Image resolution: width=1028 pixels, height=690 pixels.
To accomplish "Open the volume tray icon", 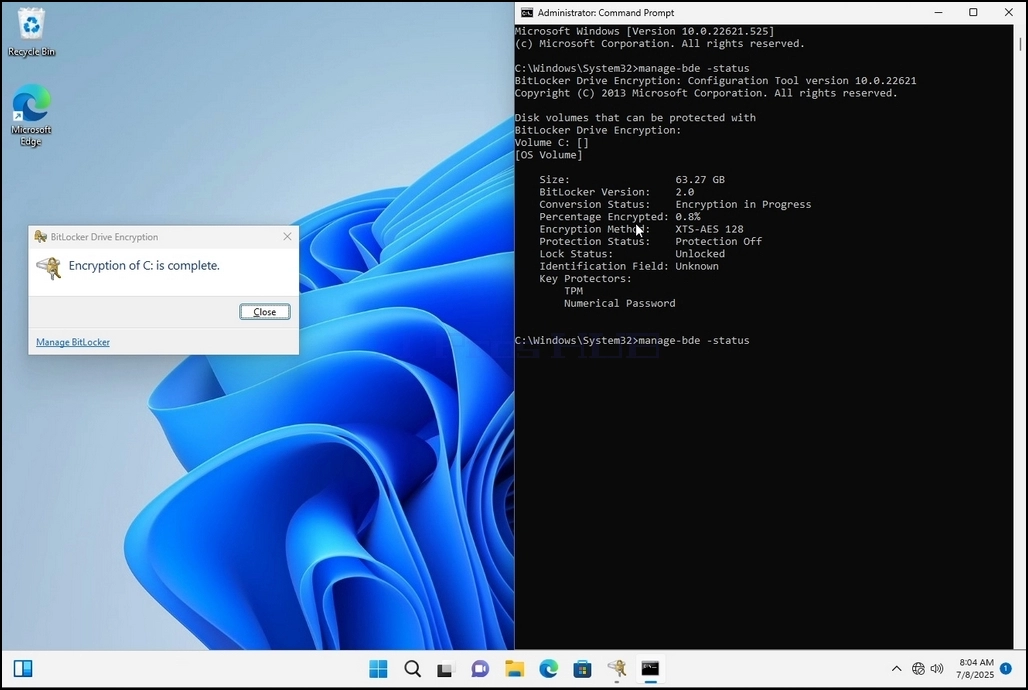I will (x=937, y=668).
